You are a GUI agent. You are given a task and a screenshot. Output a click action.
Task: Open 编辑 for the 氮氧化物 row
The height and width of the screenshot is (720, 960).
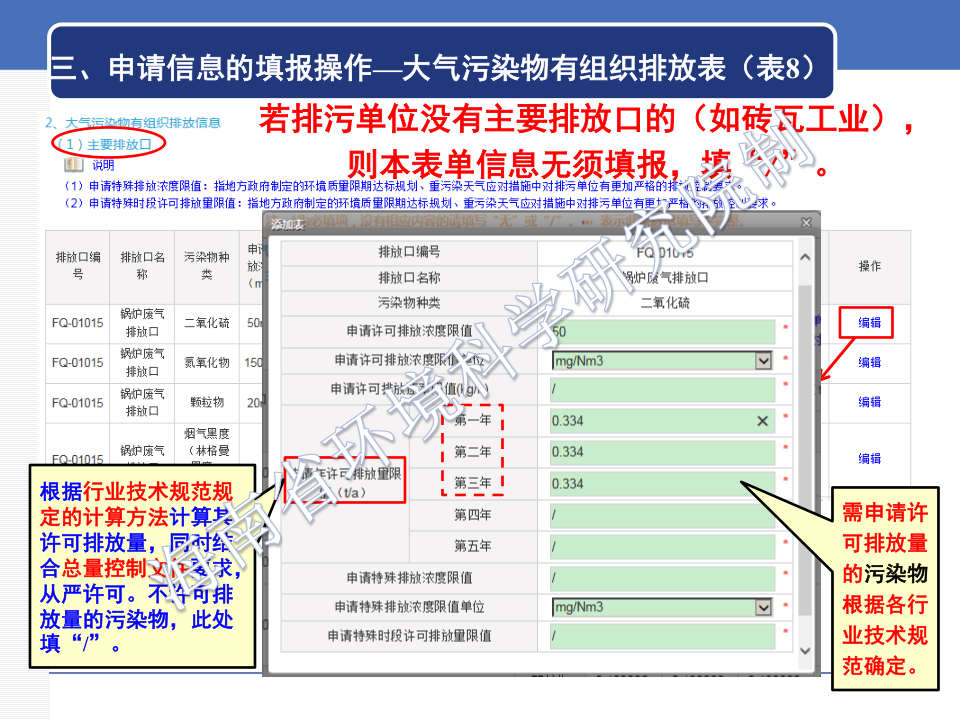tap(869, 362)
